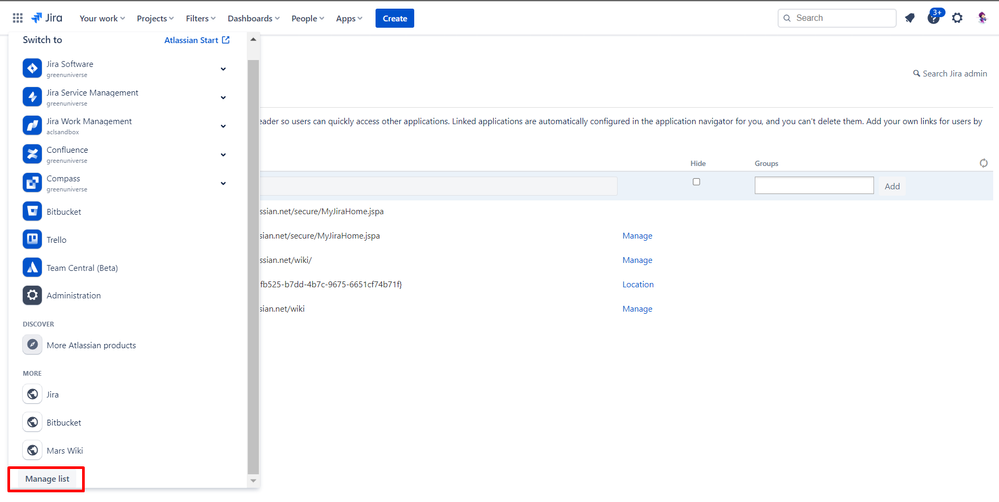Click the Compass product icon

[x=32, y=183]
